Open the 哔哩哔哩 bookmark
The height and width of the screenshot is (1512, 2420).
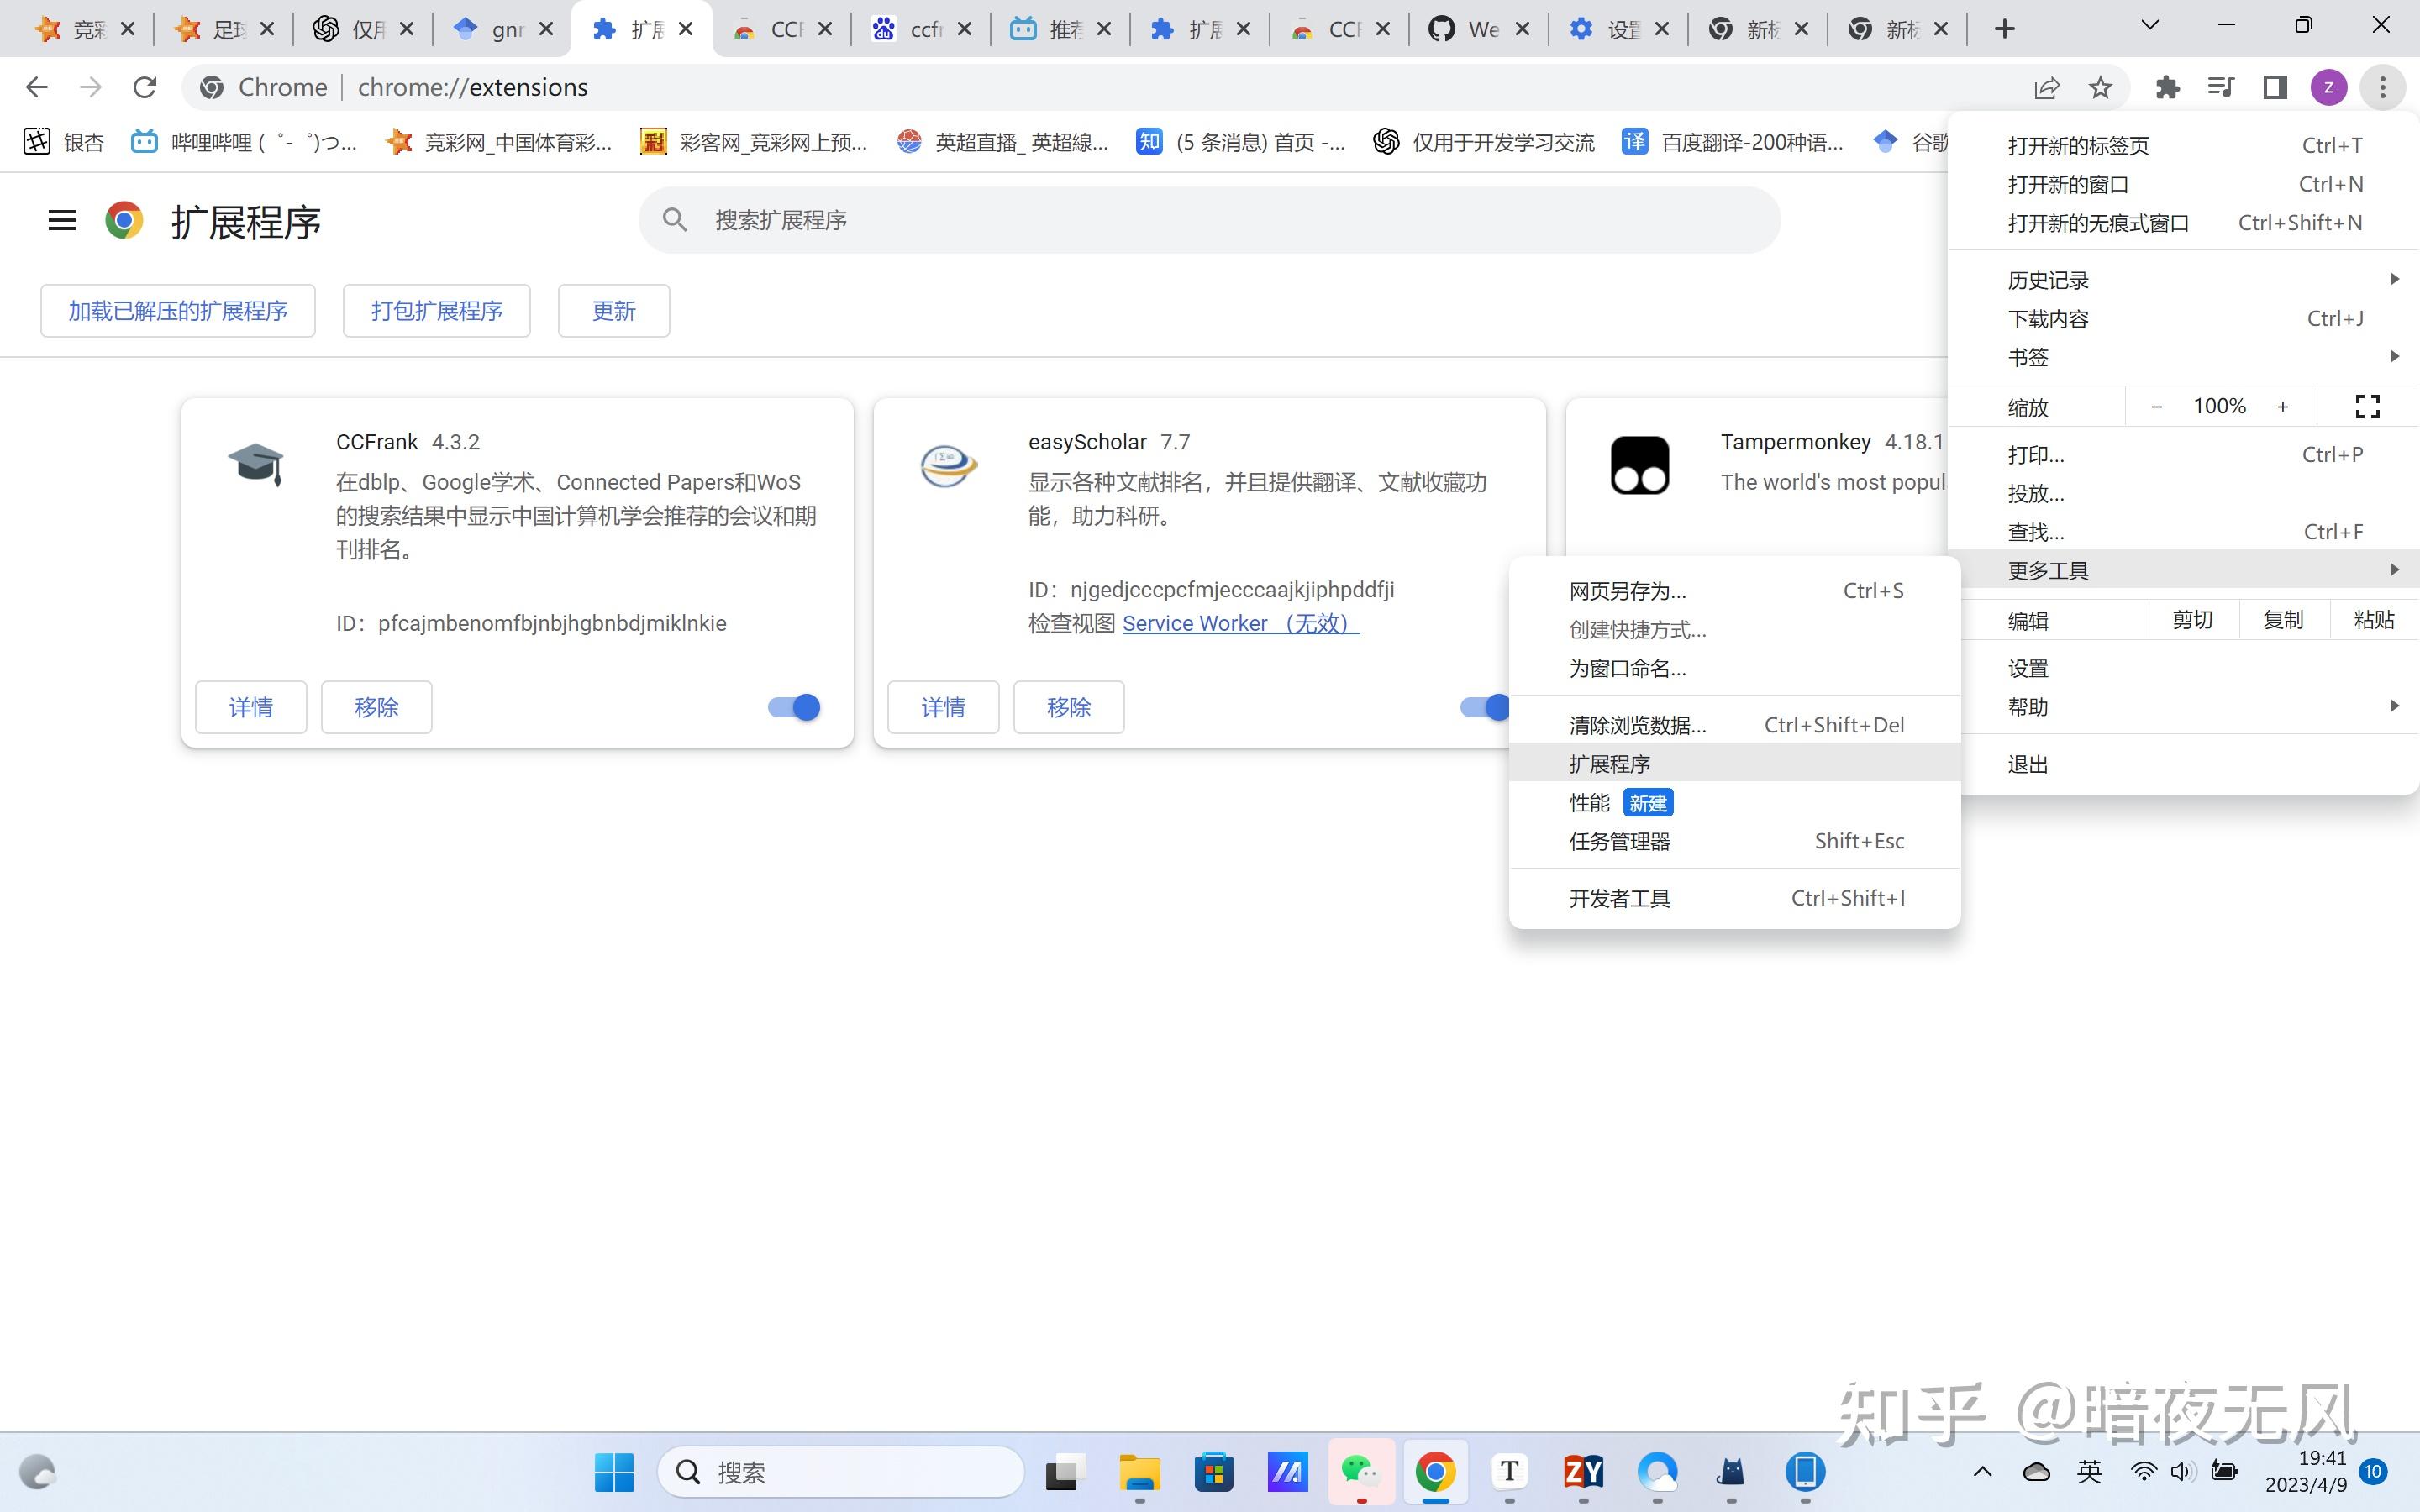[244, 142]
